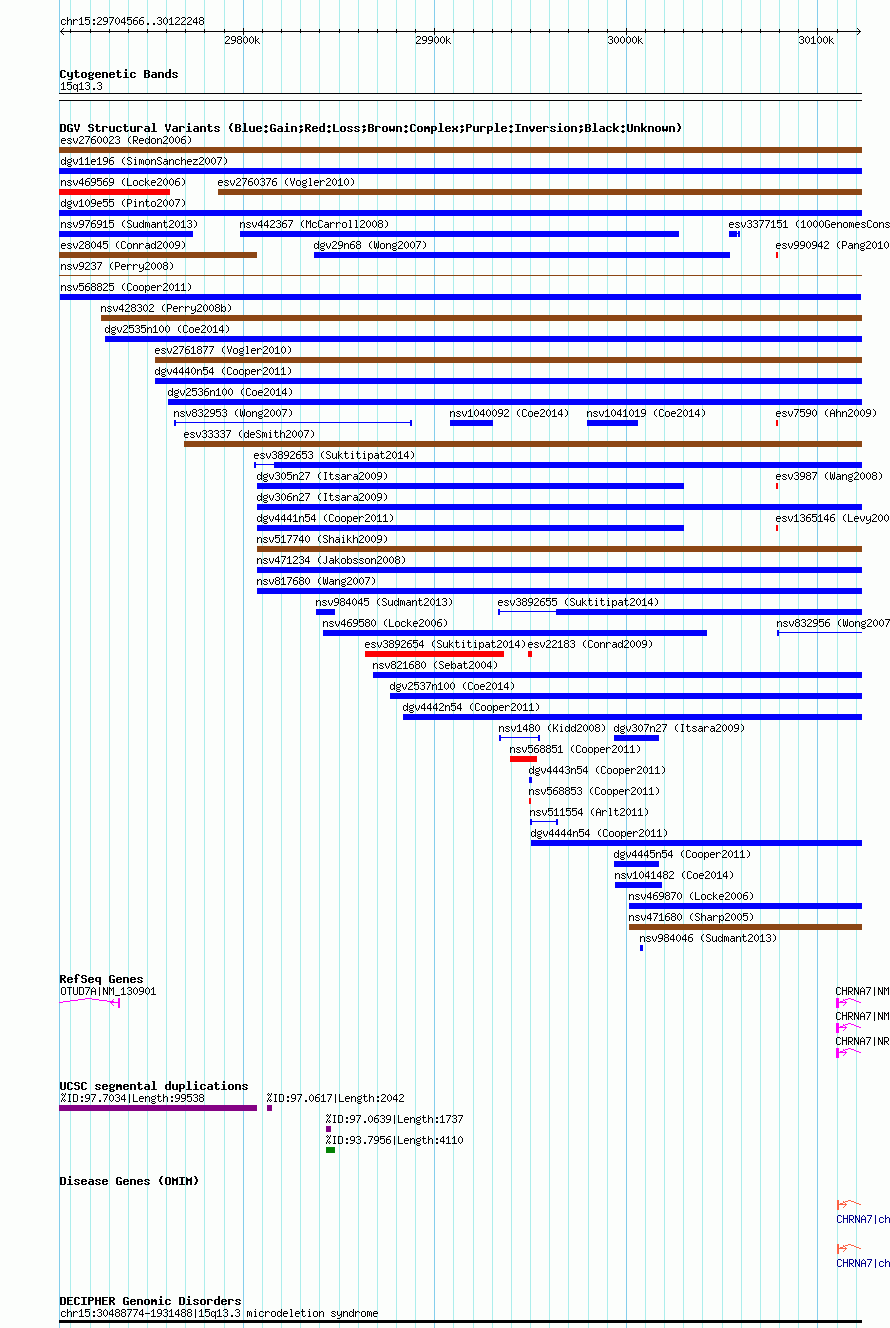
Task: Select esv22183 (Conrad2009) label
Action: click(590, 644)
